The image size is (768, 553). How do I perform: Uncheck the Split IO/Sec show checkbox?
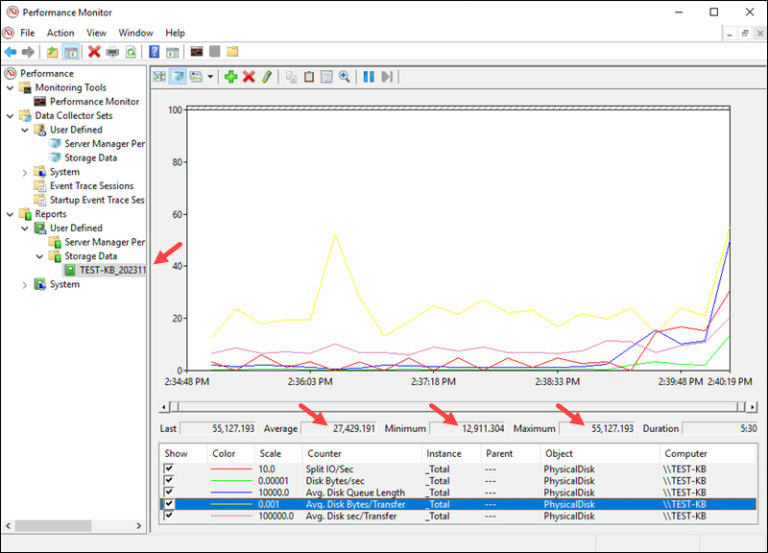click(x=169, y=468)
